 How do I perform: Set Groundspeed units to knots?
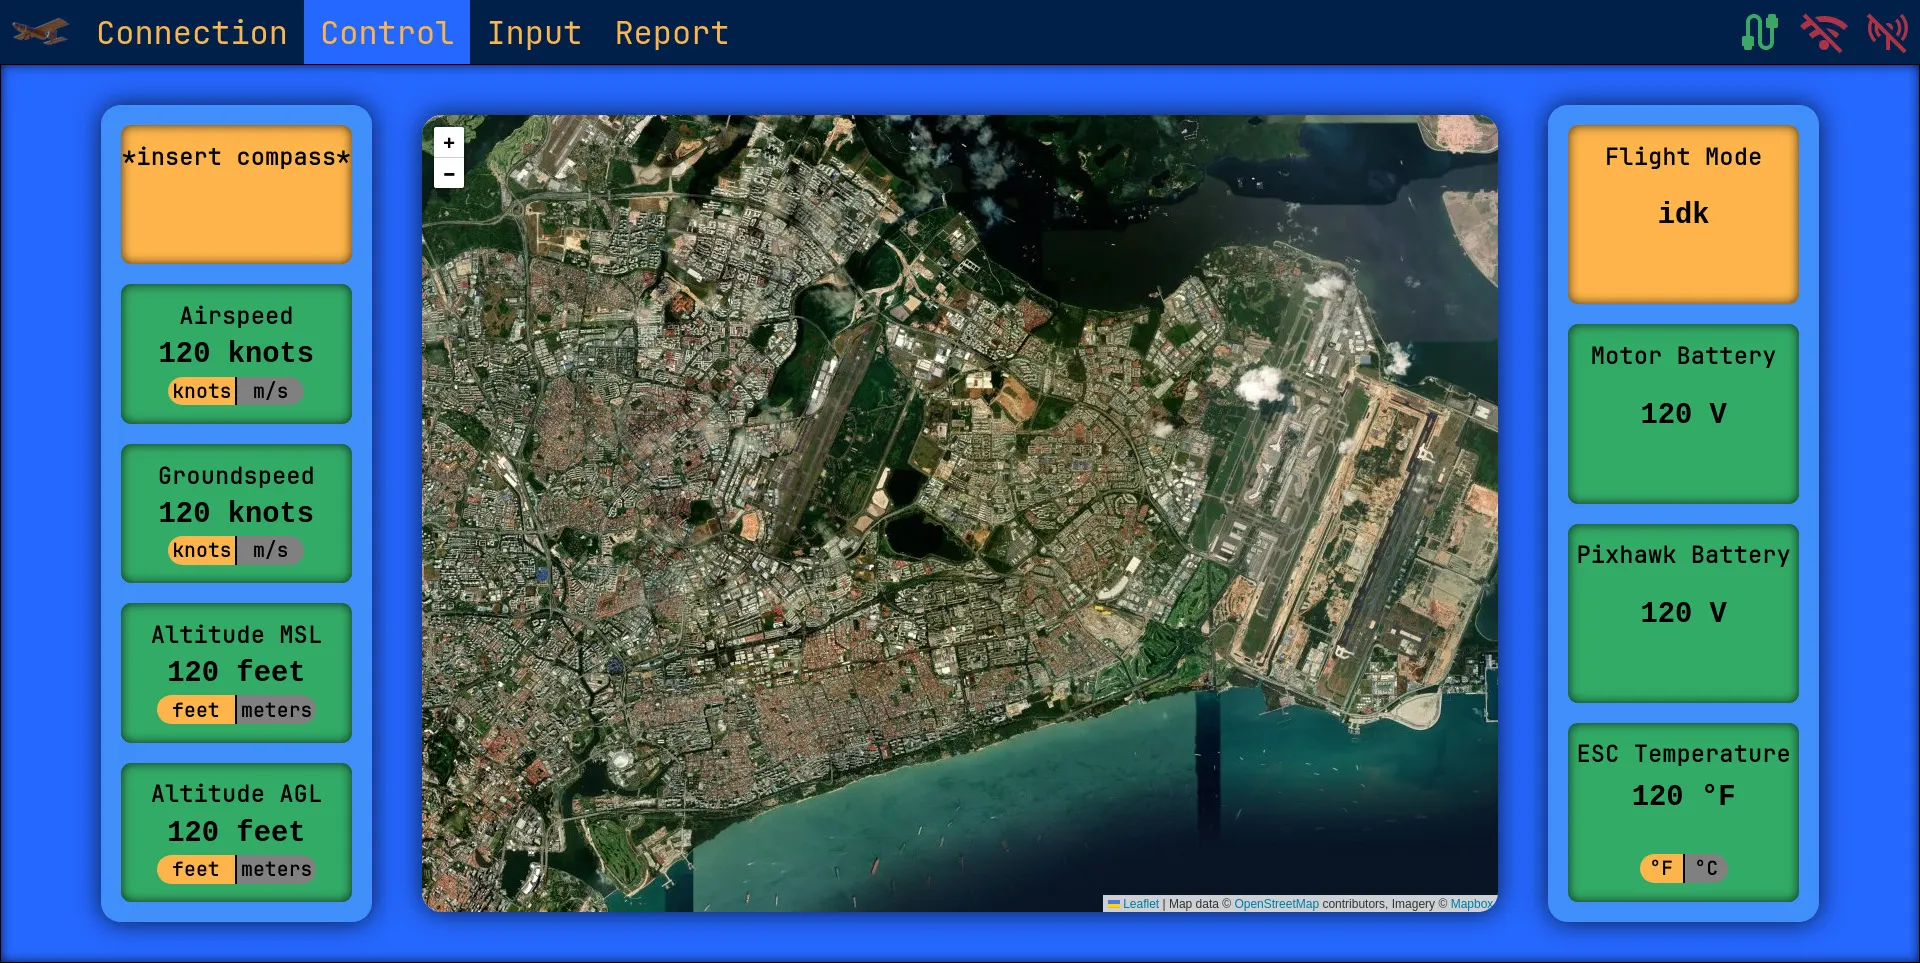[202, 550]
